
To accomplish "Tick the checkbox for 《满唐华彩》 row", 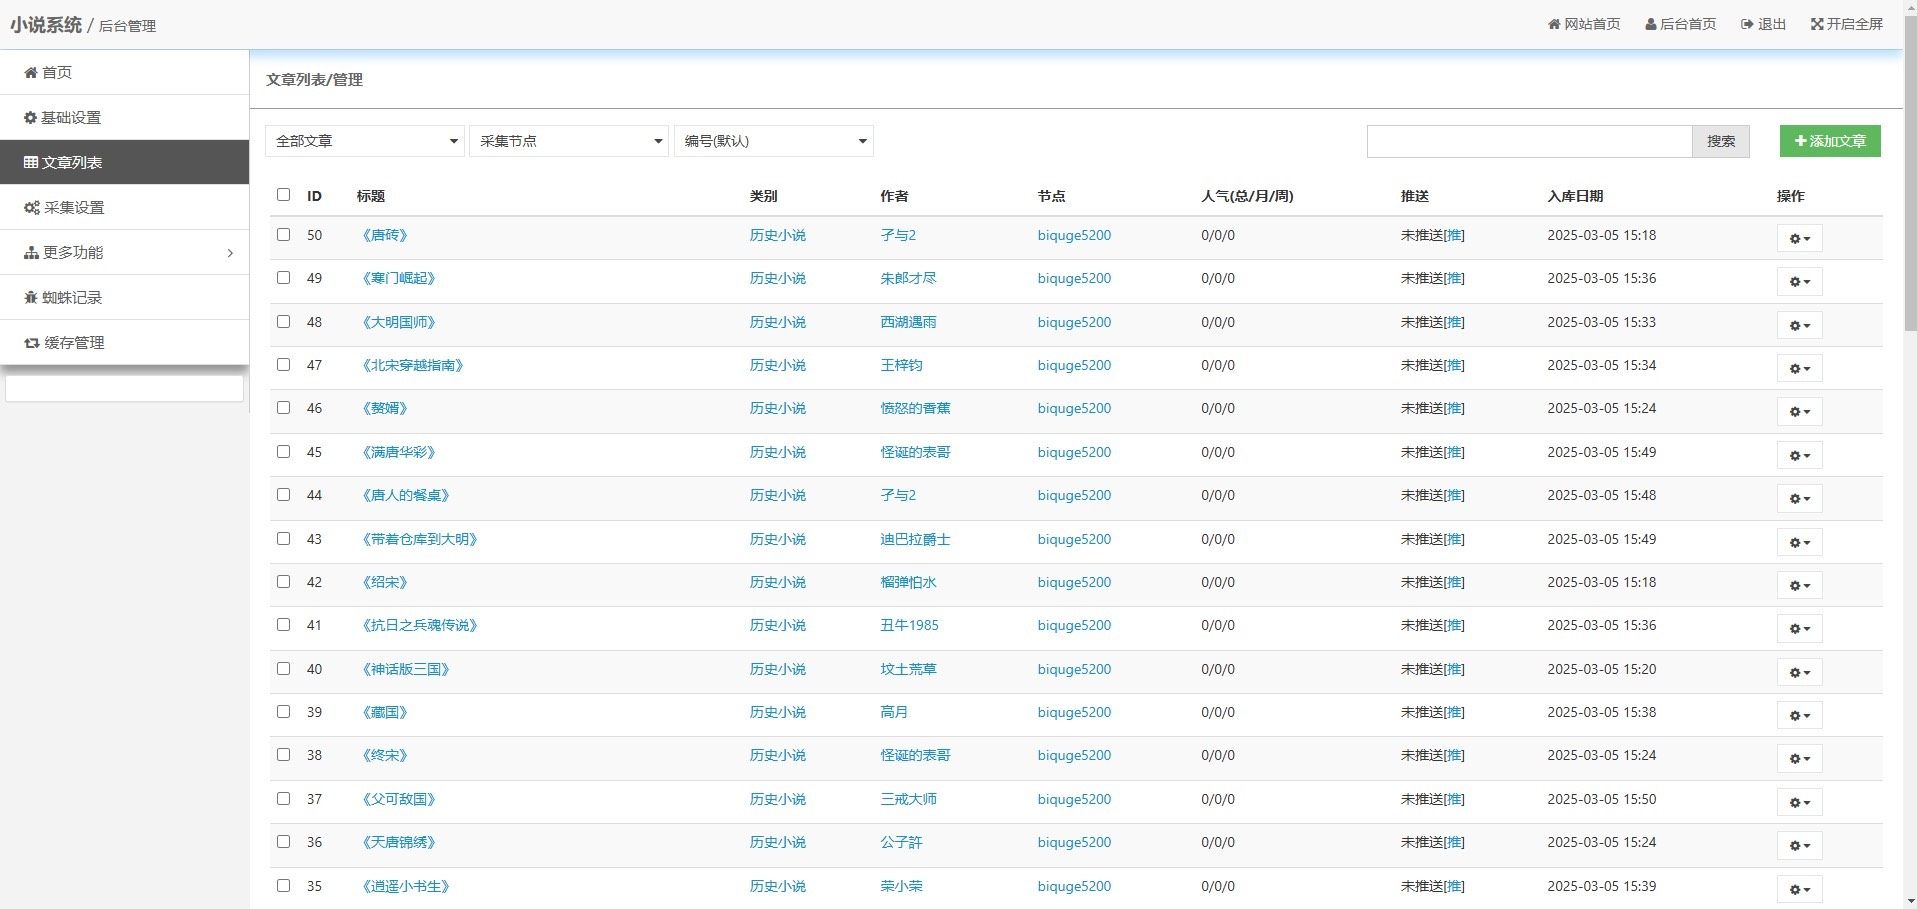I will pos(283,452).
